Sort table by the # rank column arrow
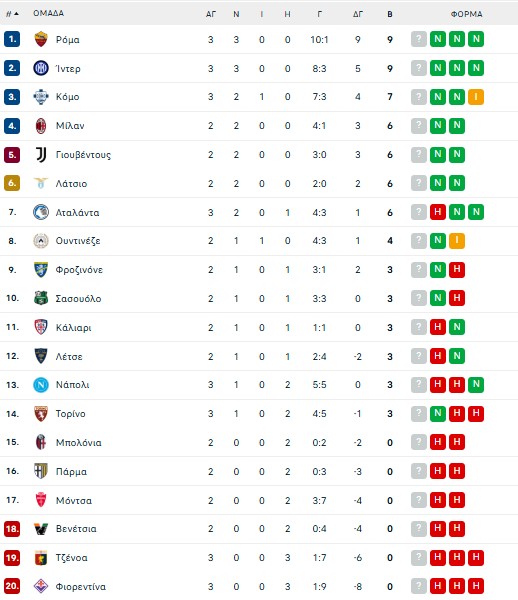Viewport: 518px width, 600px height. (12, 13)
